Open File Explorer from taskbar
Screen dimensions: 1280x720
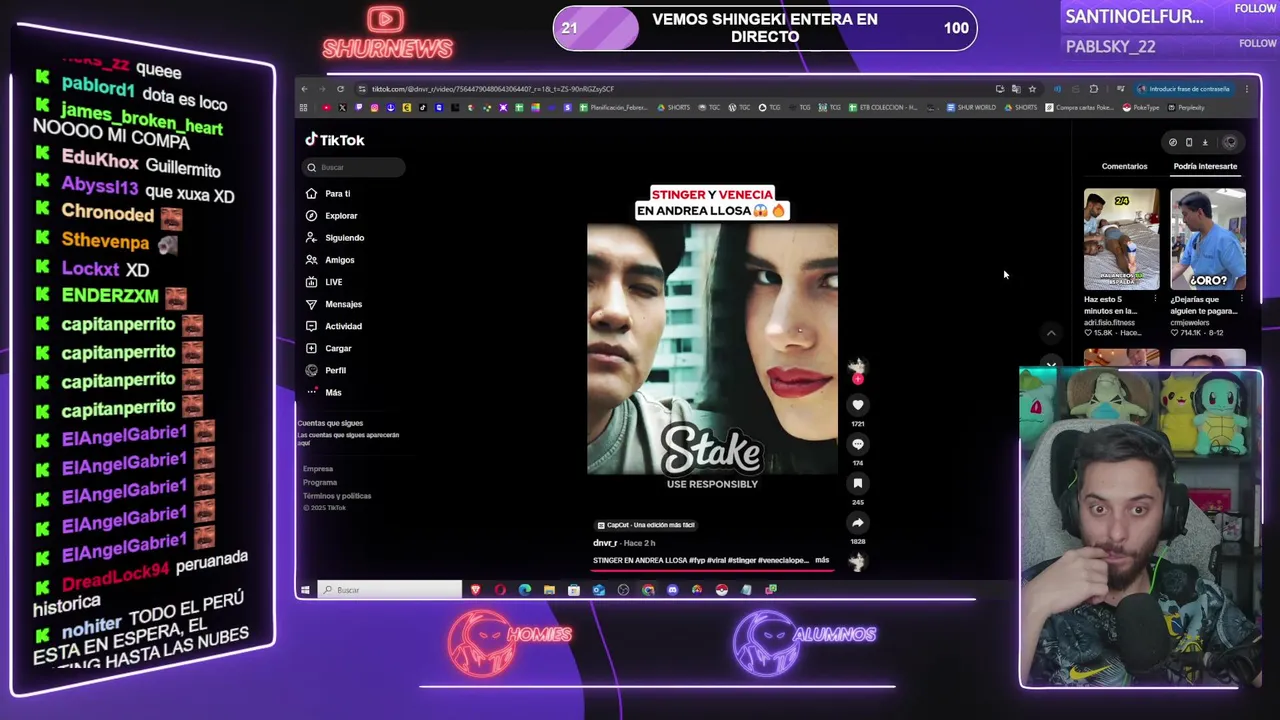coord(549,590)
